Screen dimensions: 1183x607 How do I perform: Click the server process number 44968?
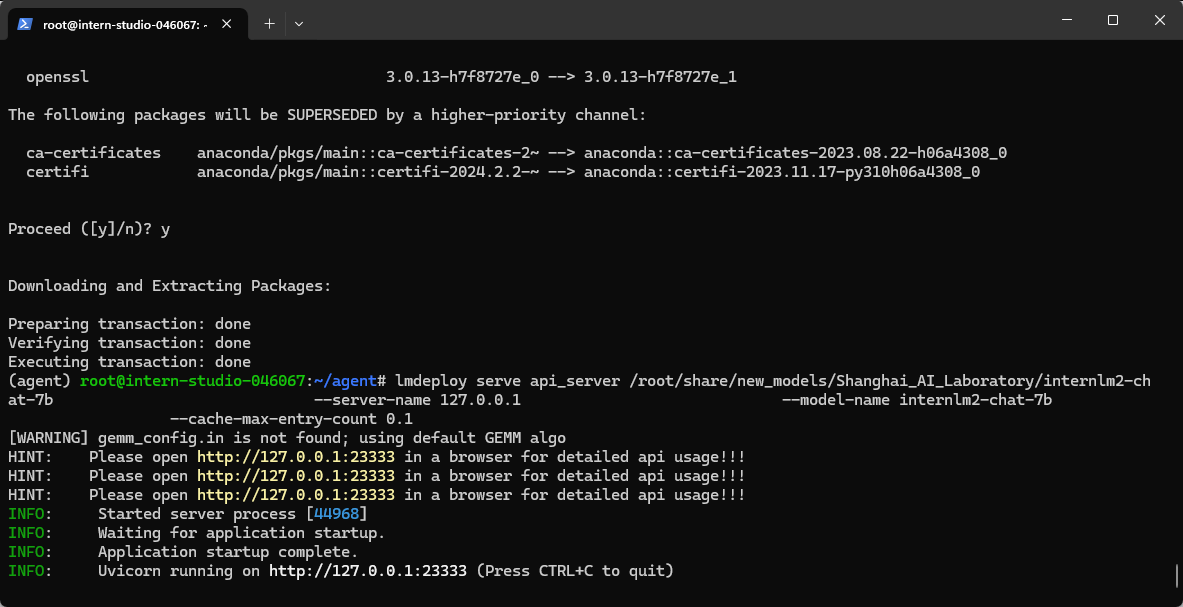pos(336,514)
